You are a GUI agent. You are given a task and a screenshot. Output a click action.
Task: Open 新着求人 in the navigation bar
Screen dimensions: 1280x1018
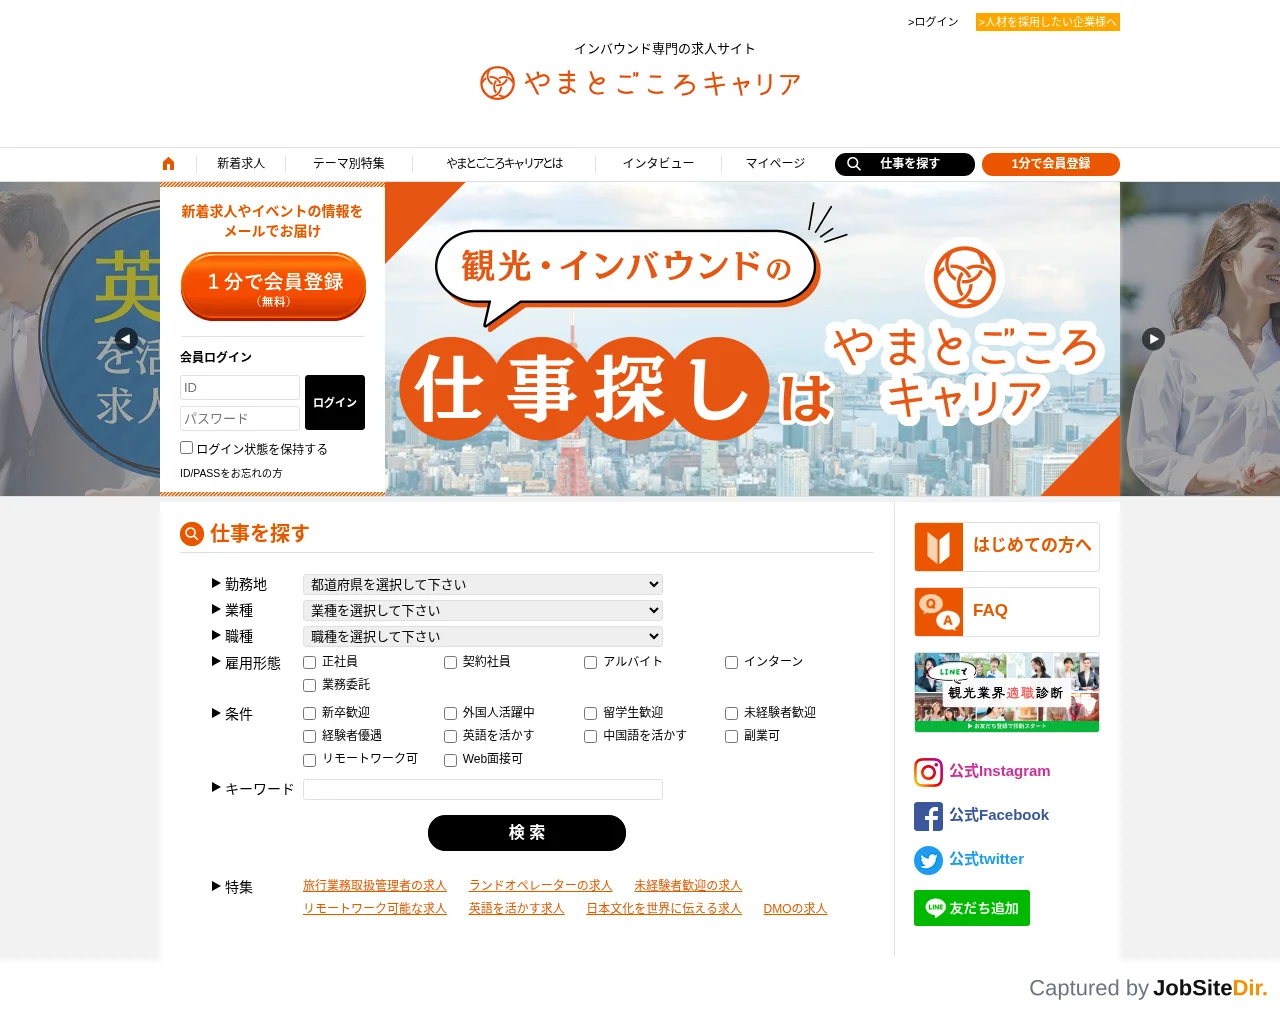coord(241,164)
